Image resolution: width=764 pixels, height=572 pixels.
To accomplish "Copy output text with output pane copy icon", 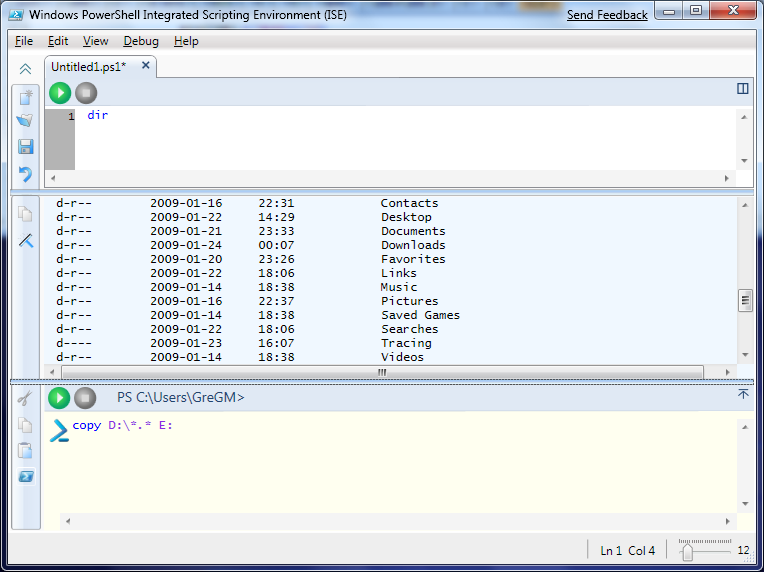I will (x=25, y=214).
